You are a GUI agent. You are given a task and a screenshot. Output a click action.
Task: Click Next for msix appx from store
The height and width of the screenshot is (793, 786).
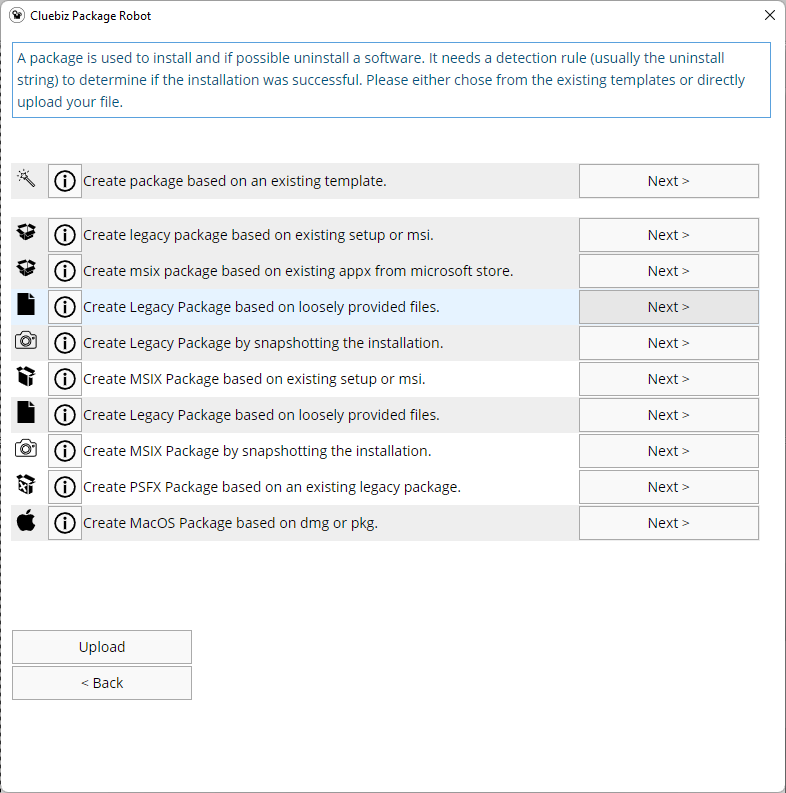coord(668,271)
